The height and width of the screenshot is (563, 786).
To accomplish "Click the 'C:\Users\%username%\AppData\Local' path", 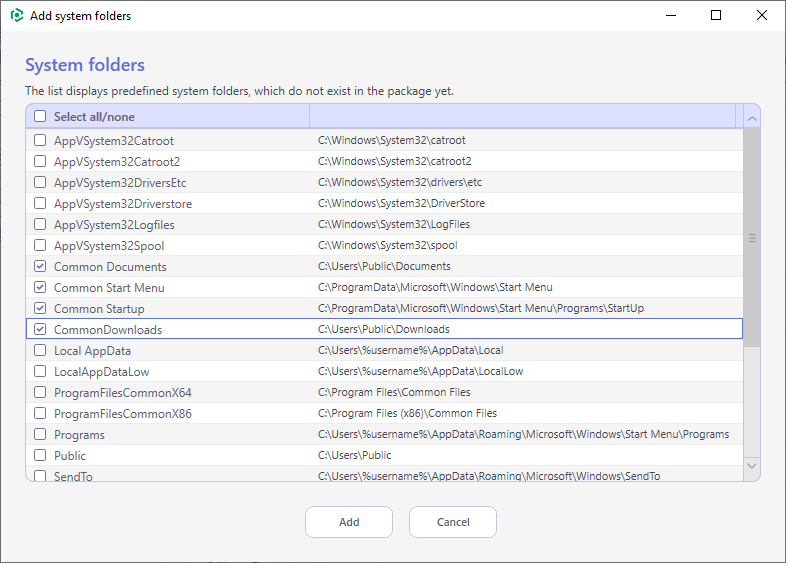I will pos(411,350).
